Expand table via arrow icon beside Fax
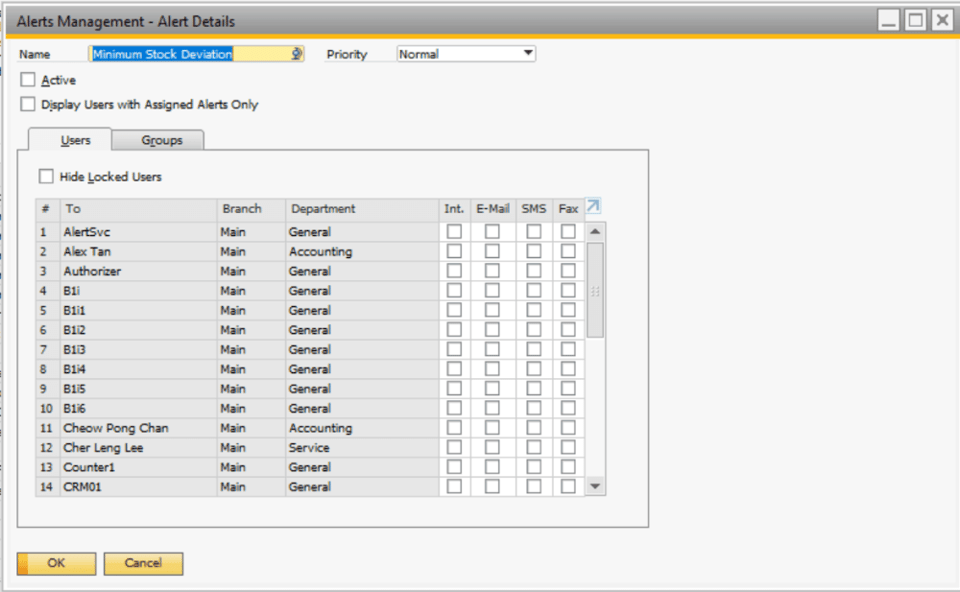Image resolution: width=960 pixels, height=592 pixels. 593,206
